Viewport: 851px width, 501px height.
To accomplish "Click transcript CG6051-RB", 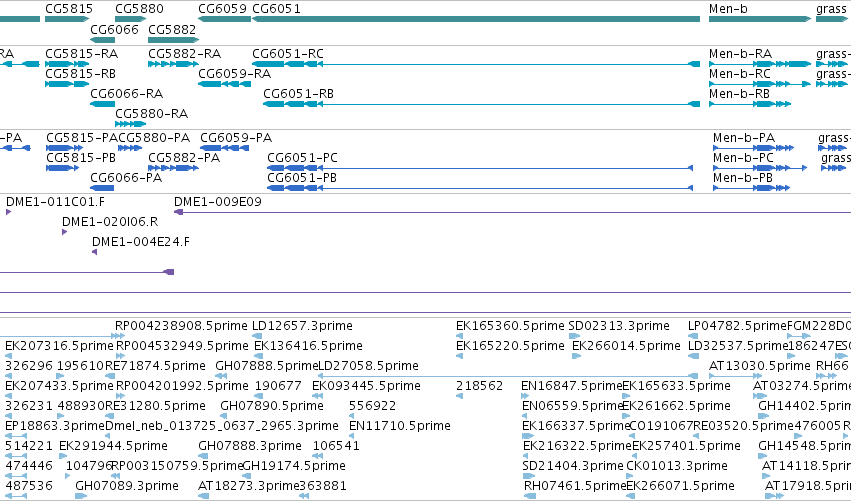I will tap(299, 94).
